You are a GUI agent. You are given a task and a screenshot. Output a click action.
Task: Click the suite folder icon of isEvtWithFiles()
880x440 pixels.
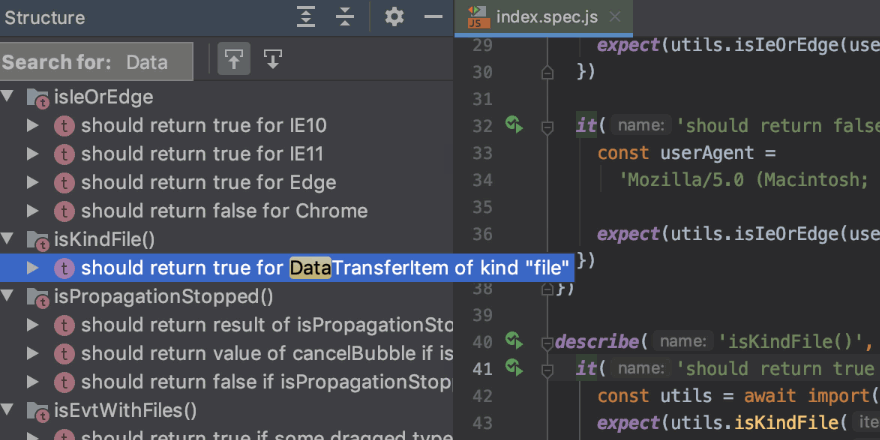click(38, 411)
